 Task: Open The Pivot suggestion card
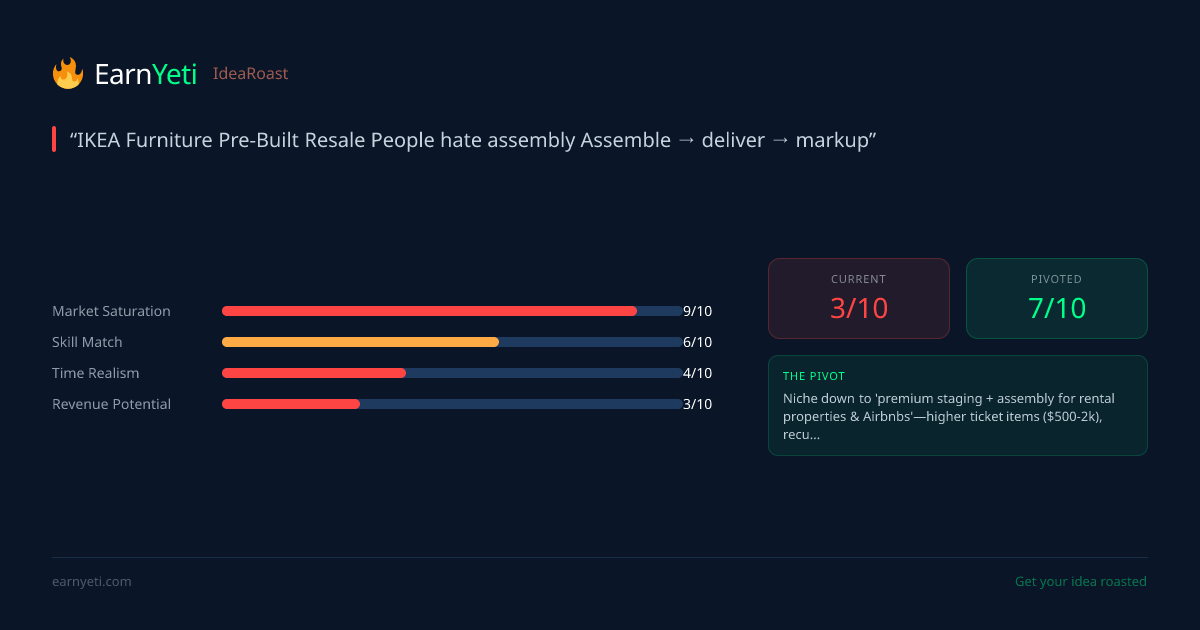(x=957, y=405)
